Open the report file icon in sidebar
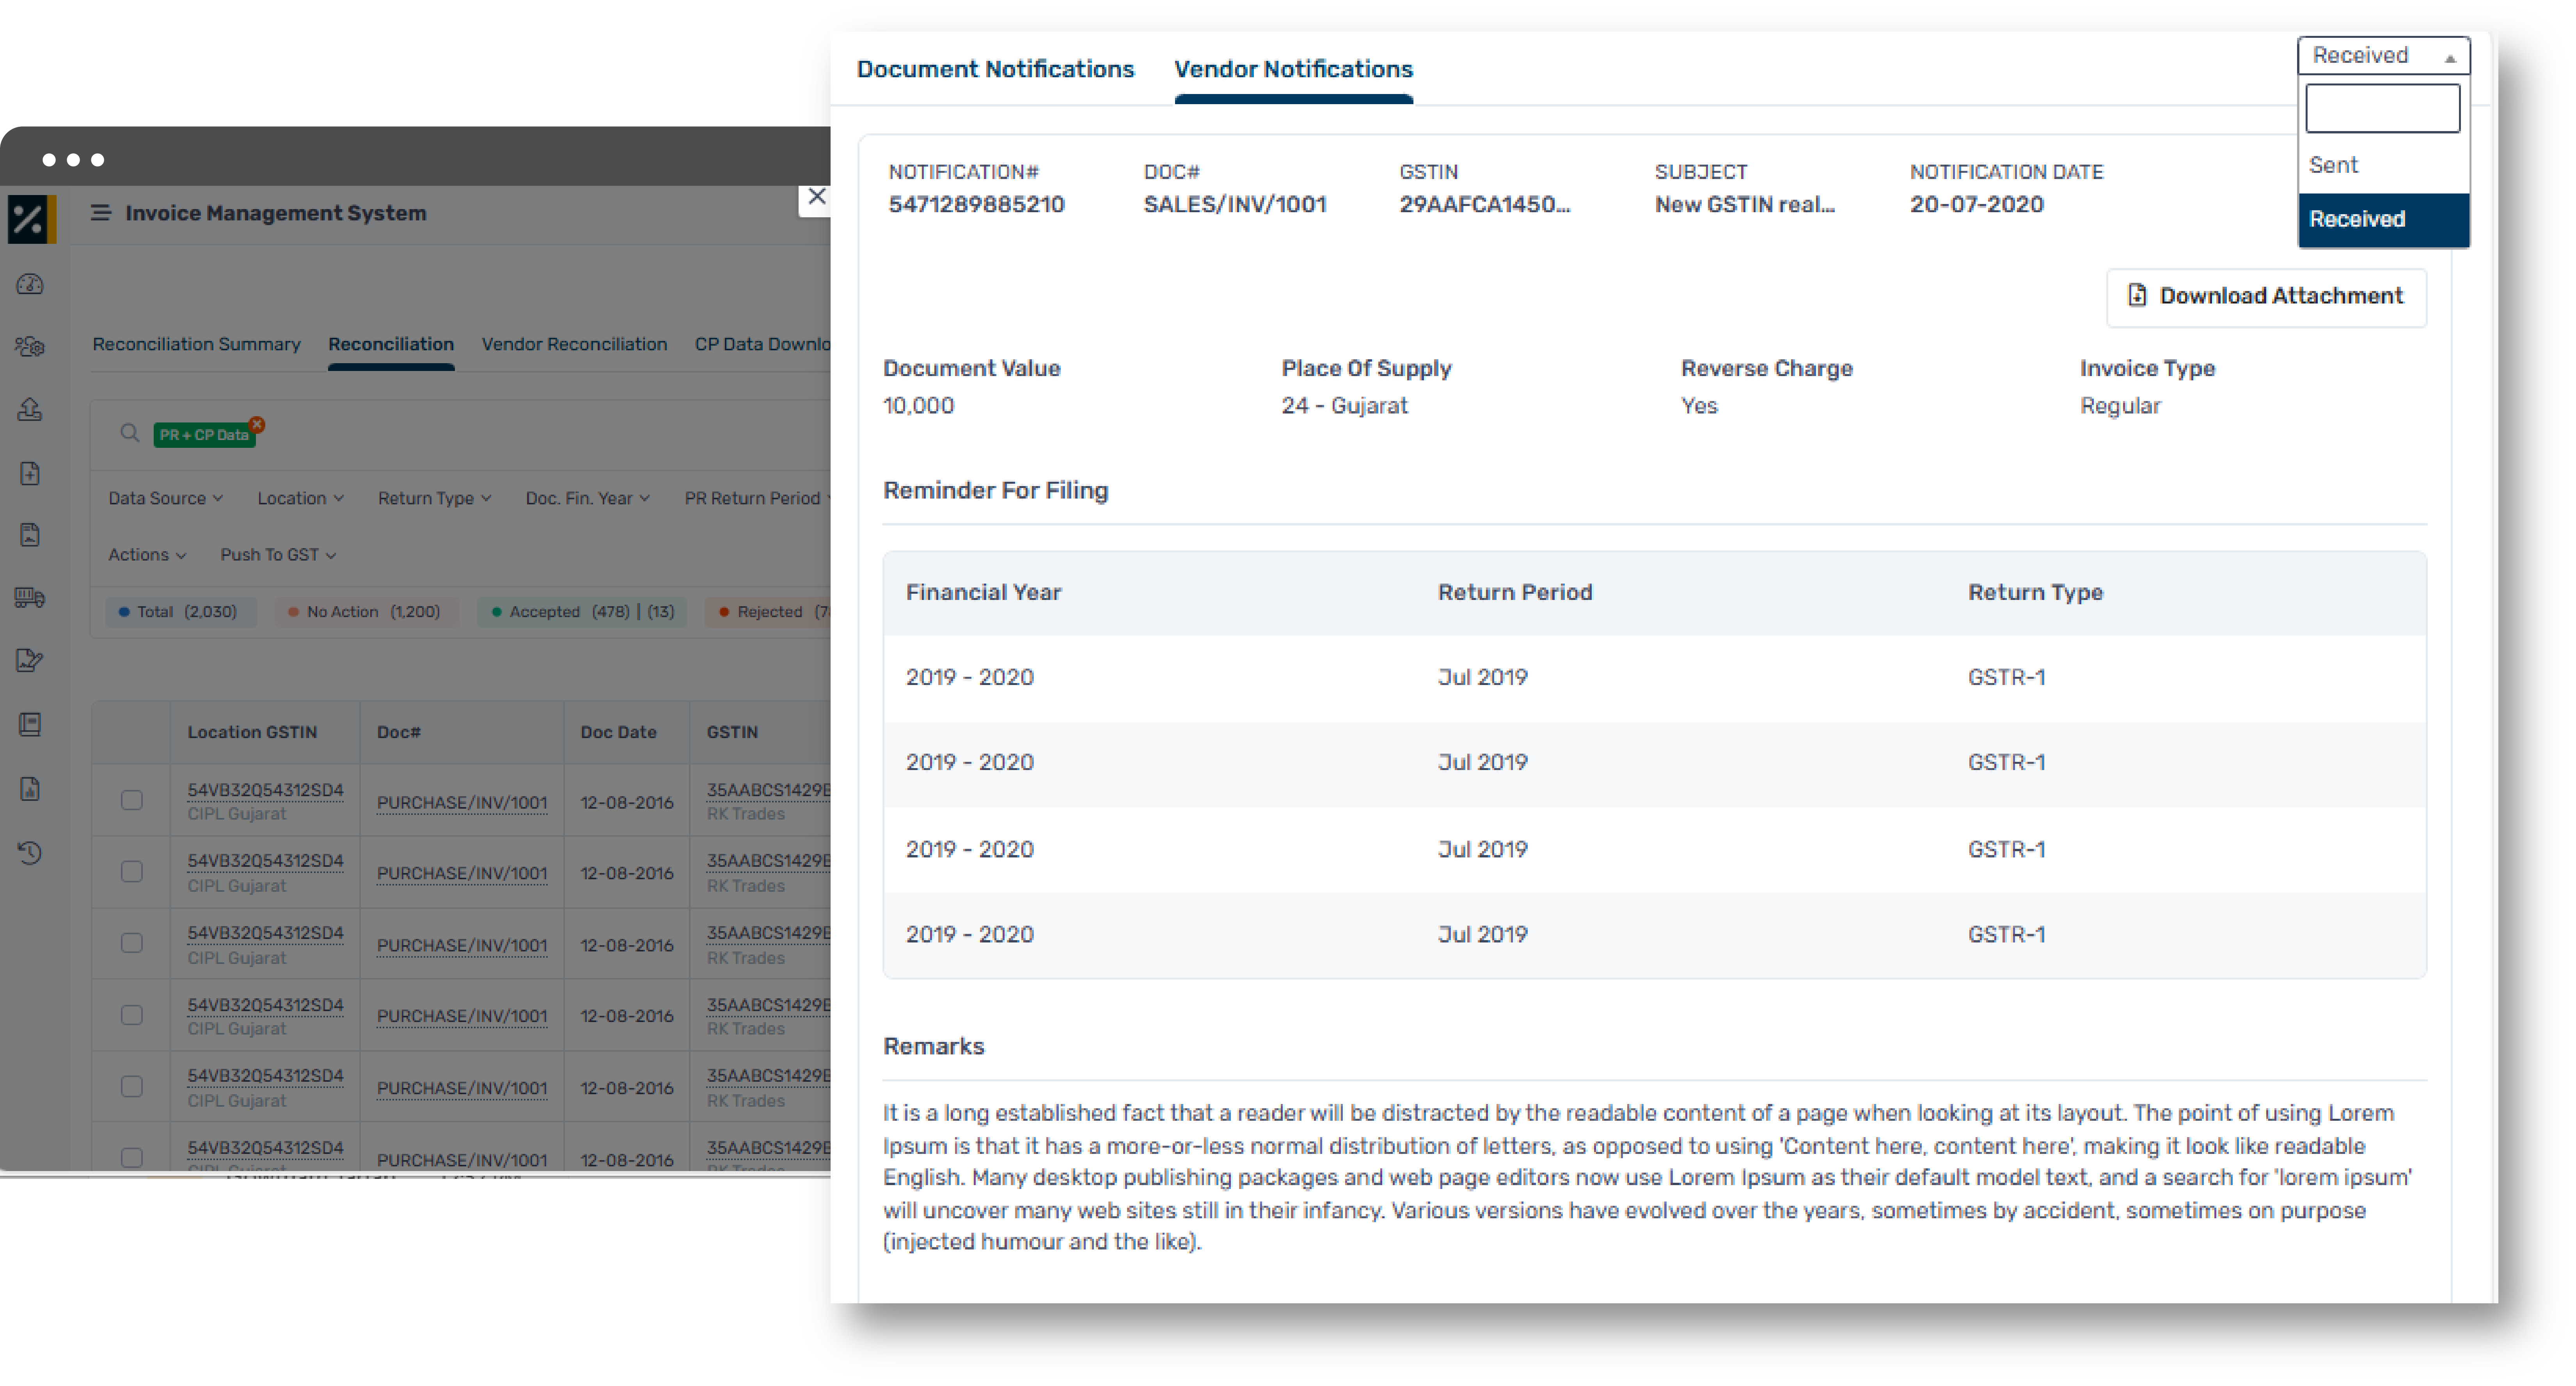This screenshot has width=2576, height=1386. point(30,789)
